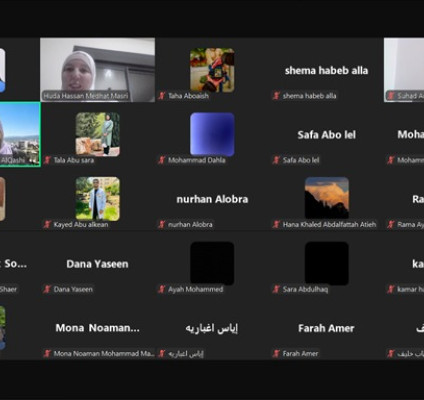The width and height of the screenshot is (424, 400).
Task: Click the muted mic icon beside small إياس اغباريه label
Action: click(x=162, y=354)
